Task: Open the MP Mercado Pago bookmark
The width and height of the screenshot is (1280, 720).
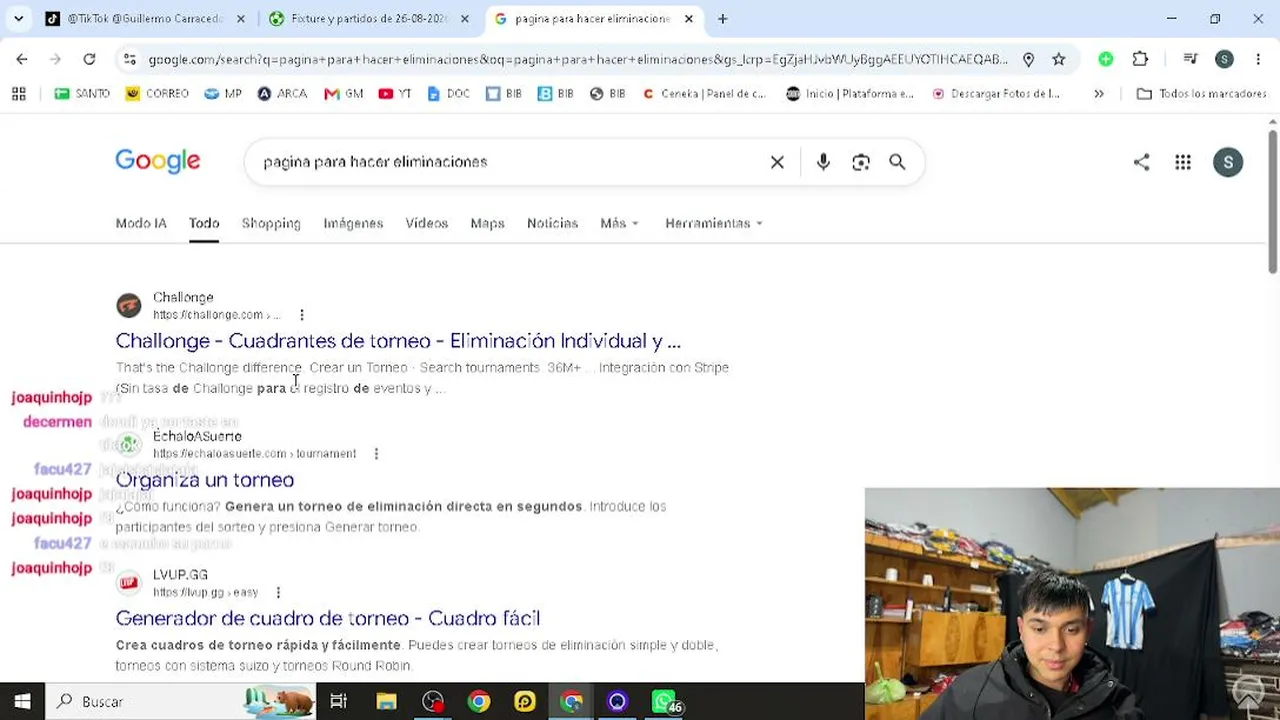Action: tap(223, 93)
